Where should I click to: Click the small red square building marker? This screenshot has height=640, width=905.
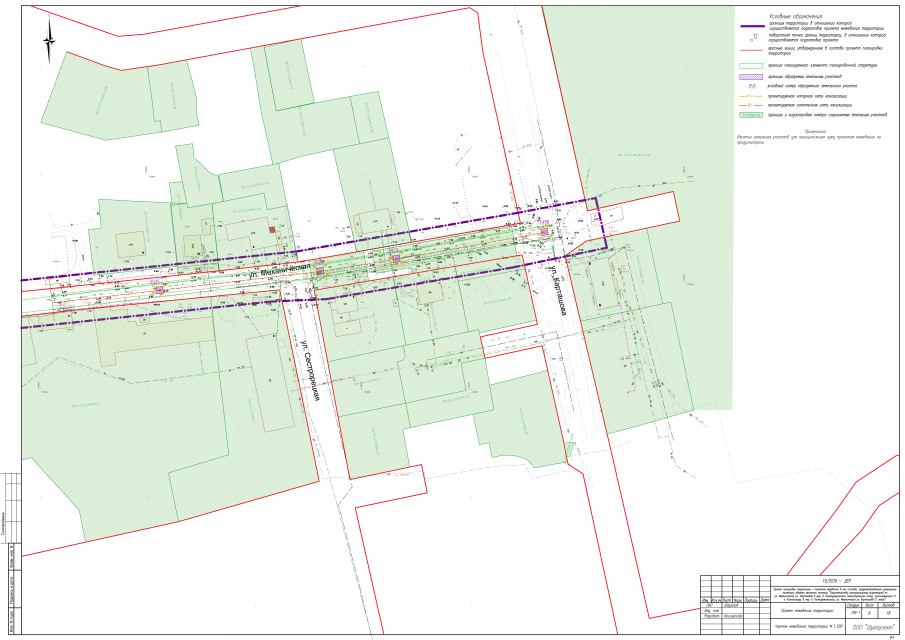[x=273, y=230]
